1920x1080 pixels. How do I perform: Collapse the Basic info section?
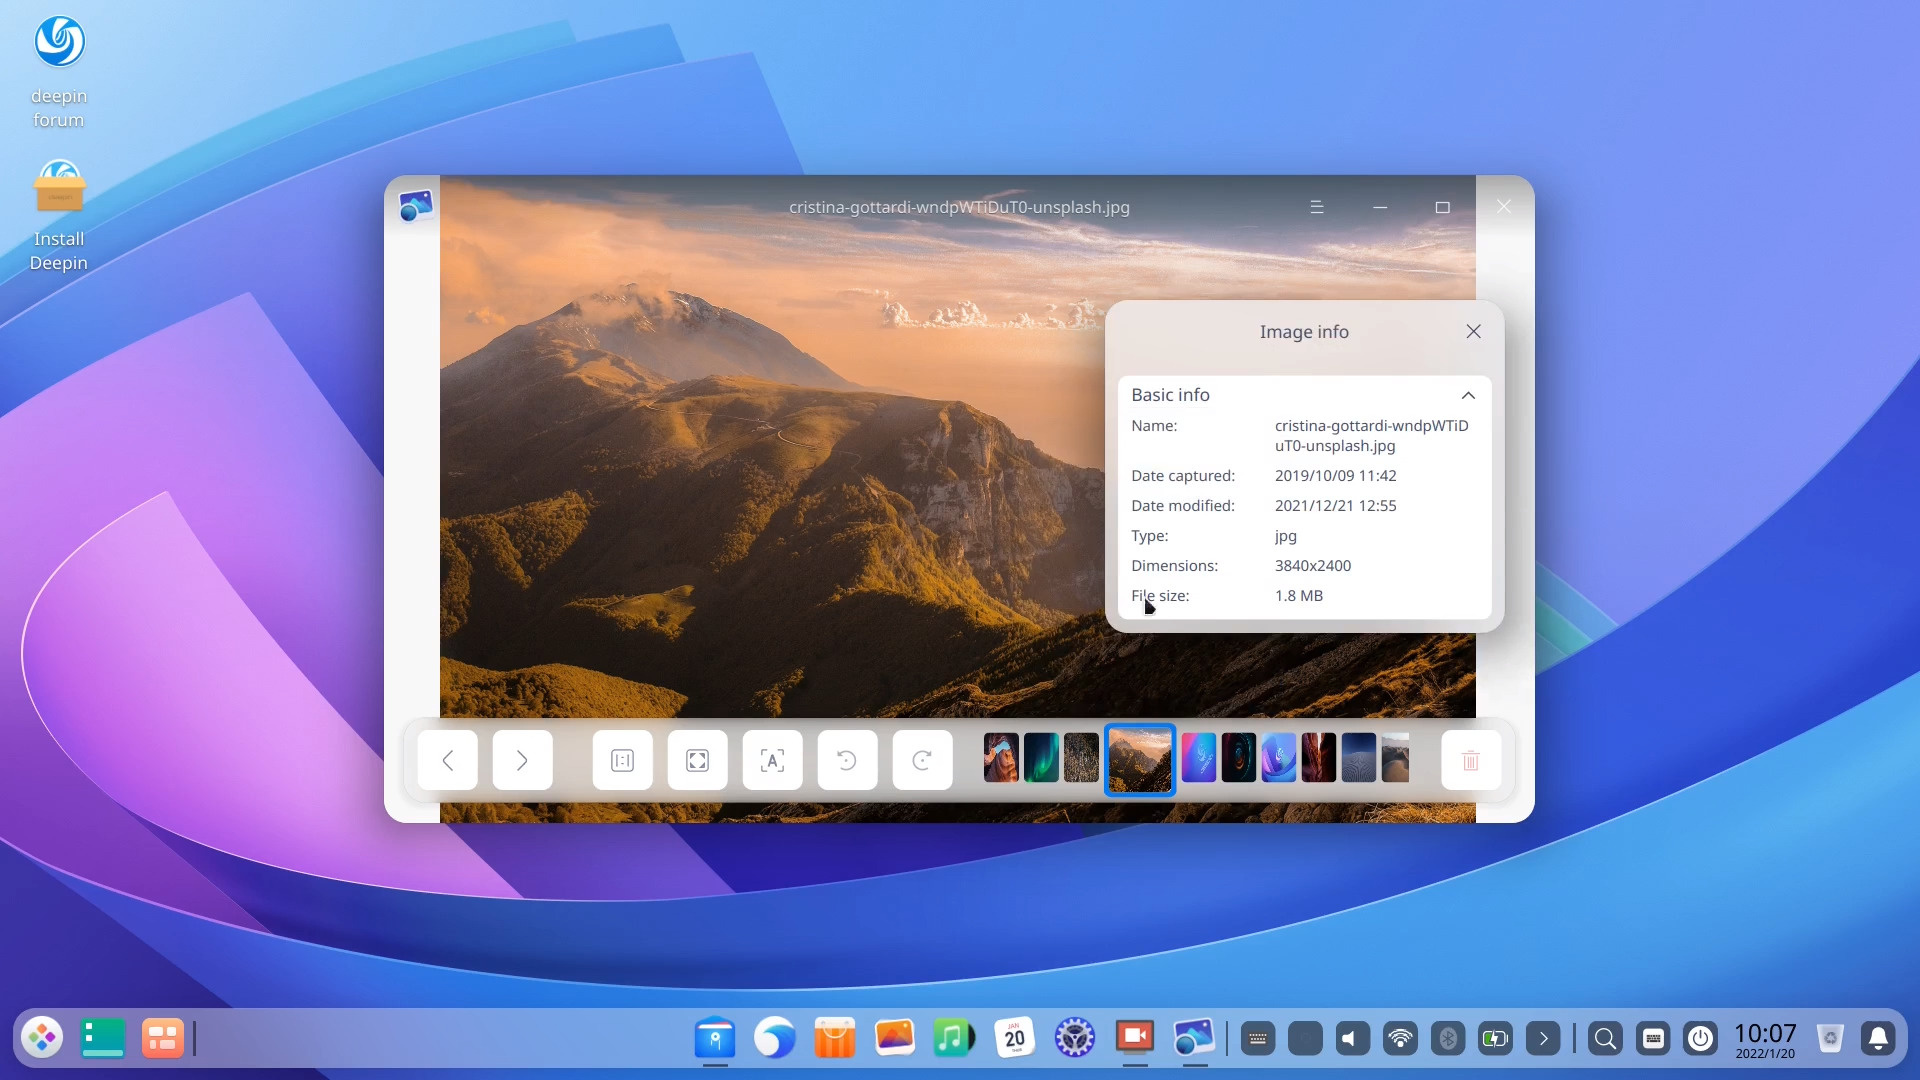click(x=1468, y=395)
